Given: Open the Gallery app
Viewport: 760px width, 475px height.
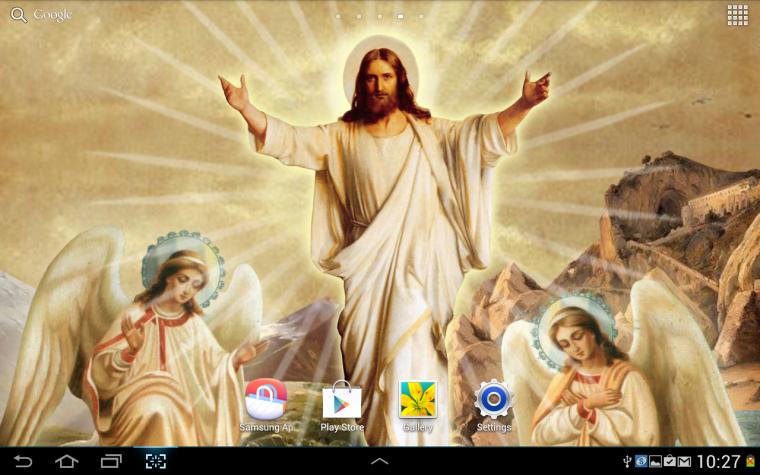Looking at the screenshot, I should tap(417, 399).
